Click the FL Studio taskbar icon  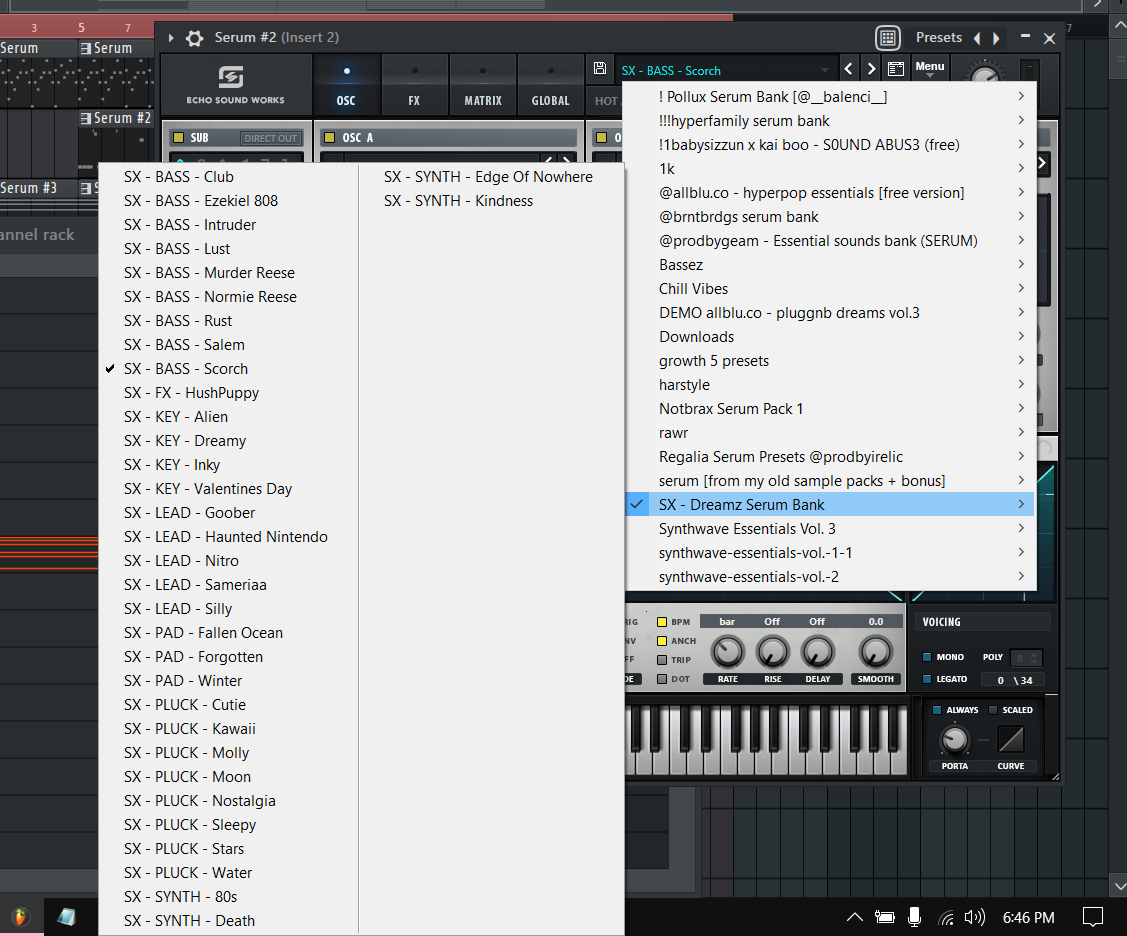click(x=21, y=917)
